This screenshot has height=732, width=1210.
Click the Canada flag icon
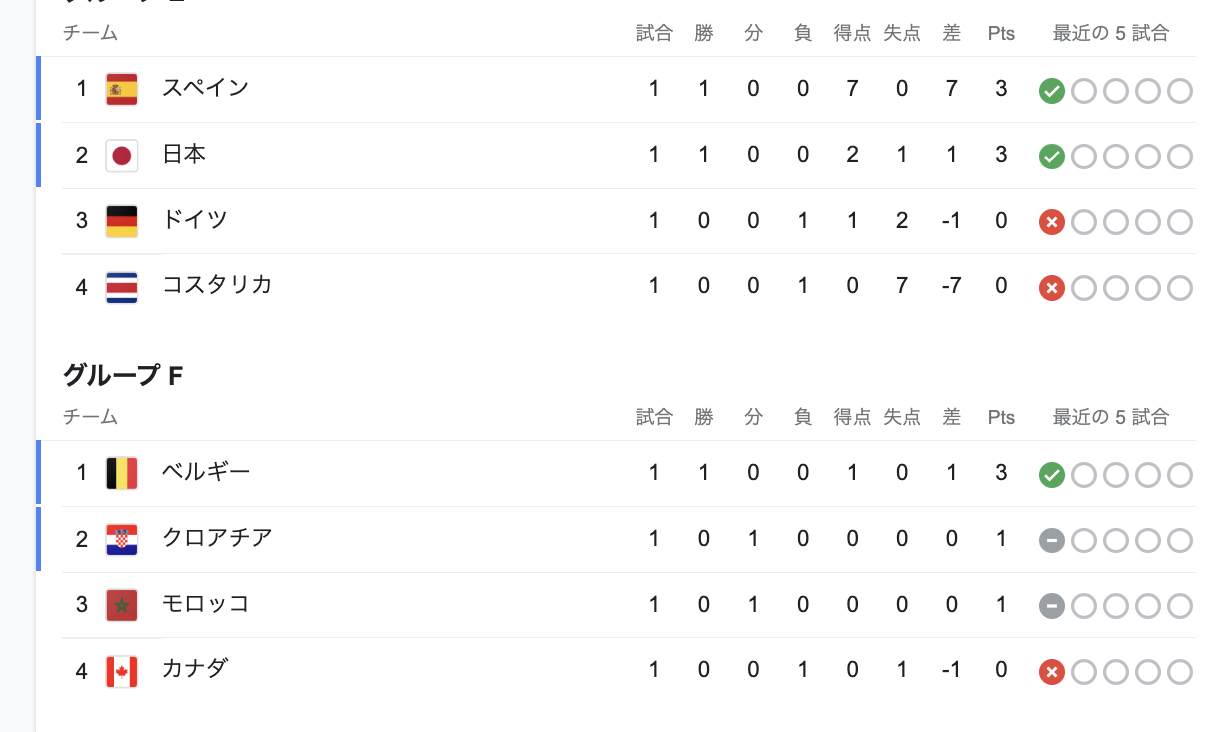122,671
